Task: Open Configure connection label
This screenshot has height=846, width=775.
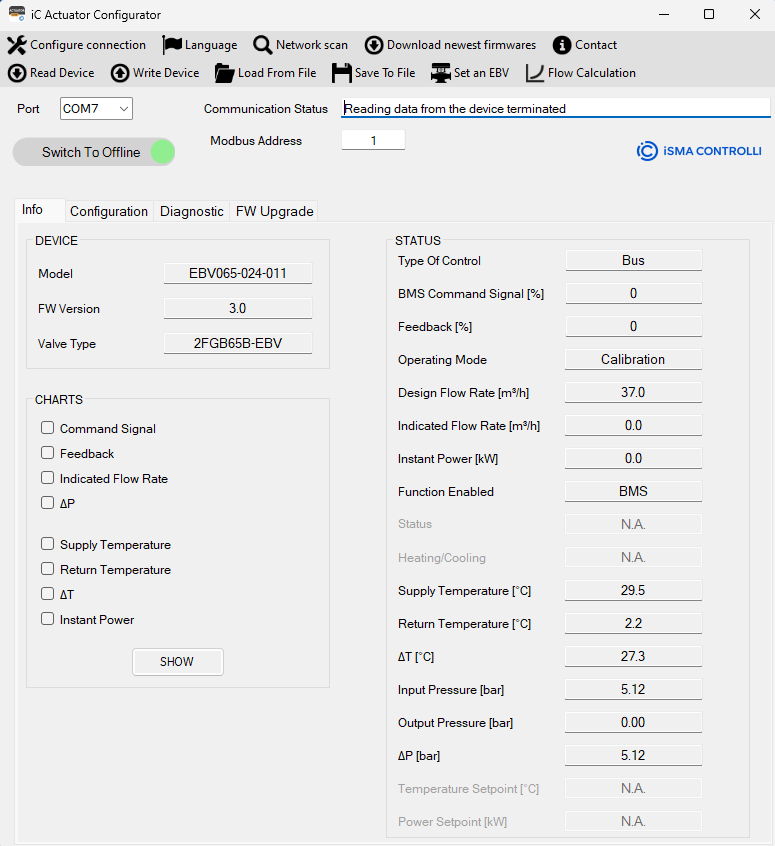Action: click(x=88, y=45)
